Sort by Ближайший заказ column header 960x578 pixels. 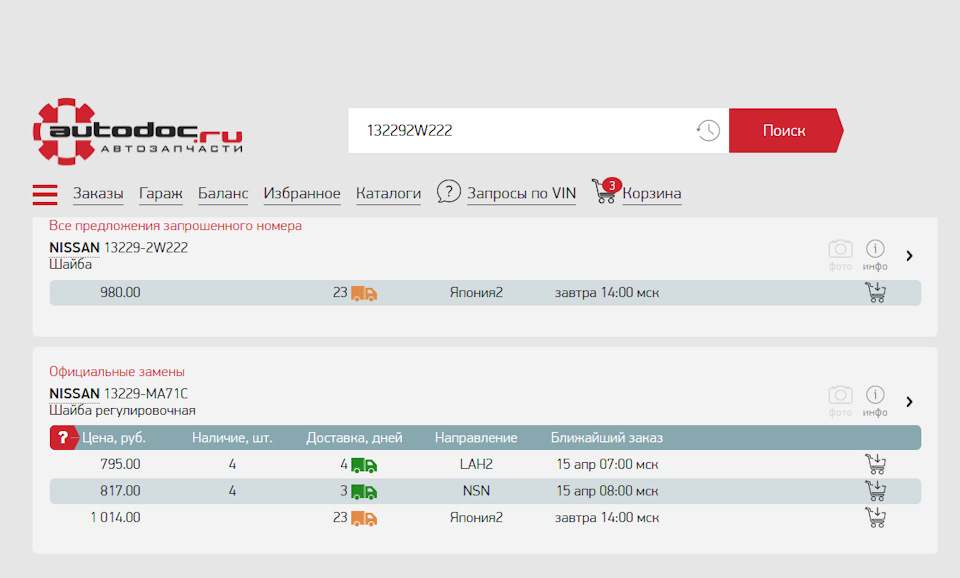(607, 438)
